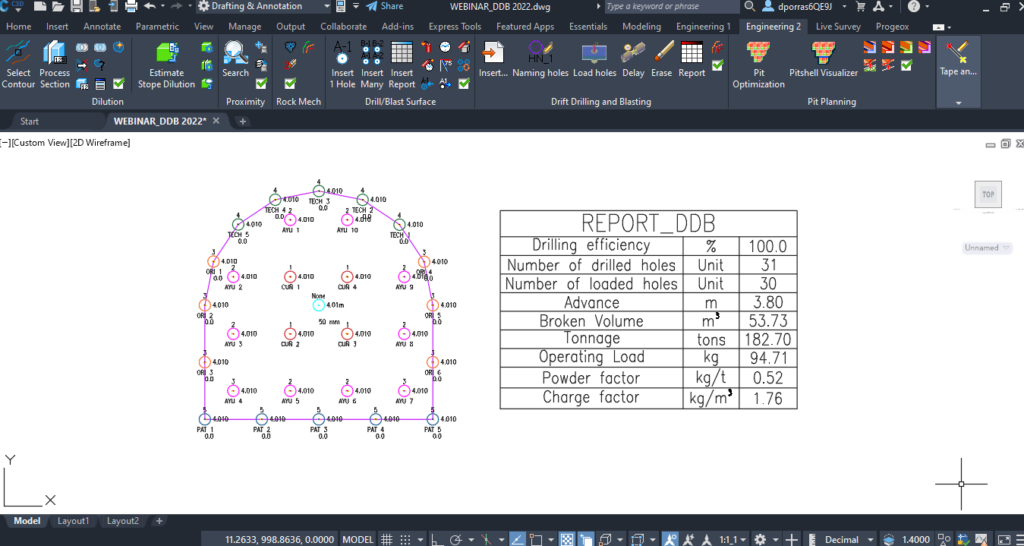Click the 2D Wireframe visual style label

(100, 142)
